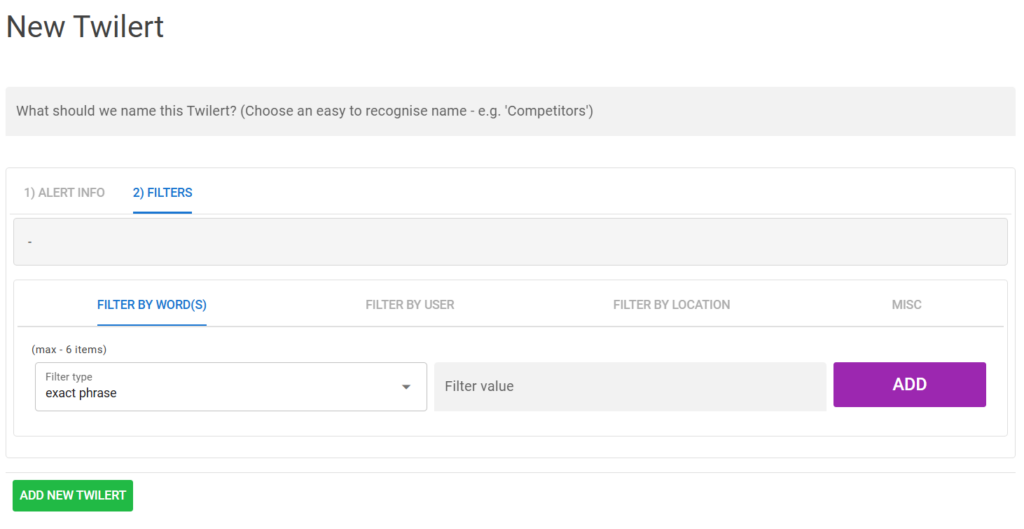The width and height of the screenshot is (1024, 529).
Task: Select the 2) FILTERS tab
Action: tap(162, 193)
